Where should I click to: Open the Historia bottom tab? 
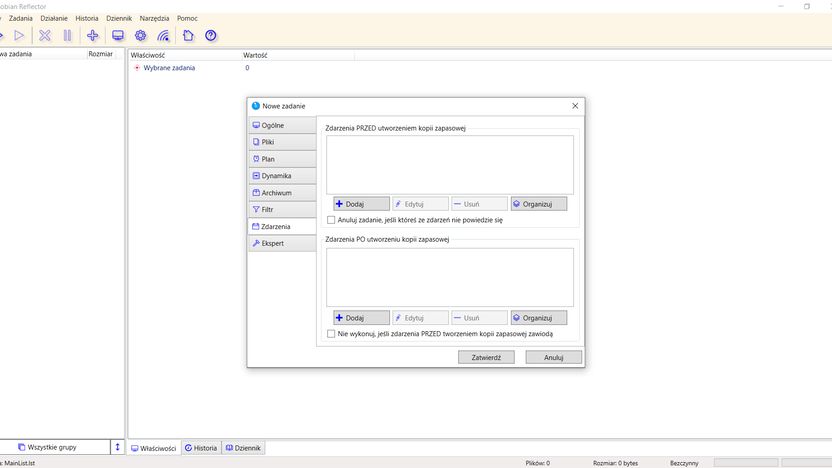[x=201, y=448]
